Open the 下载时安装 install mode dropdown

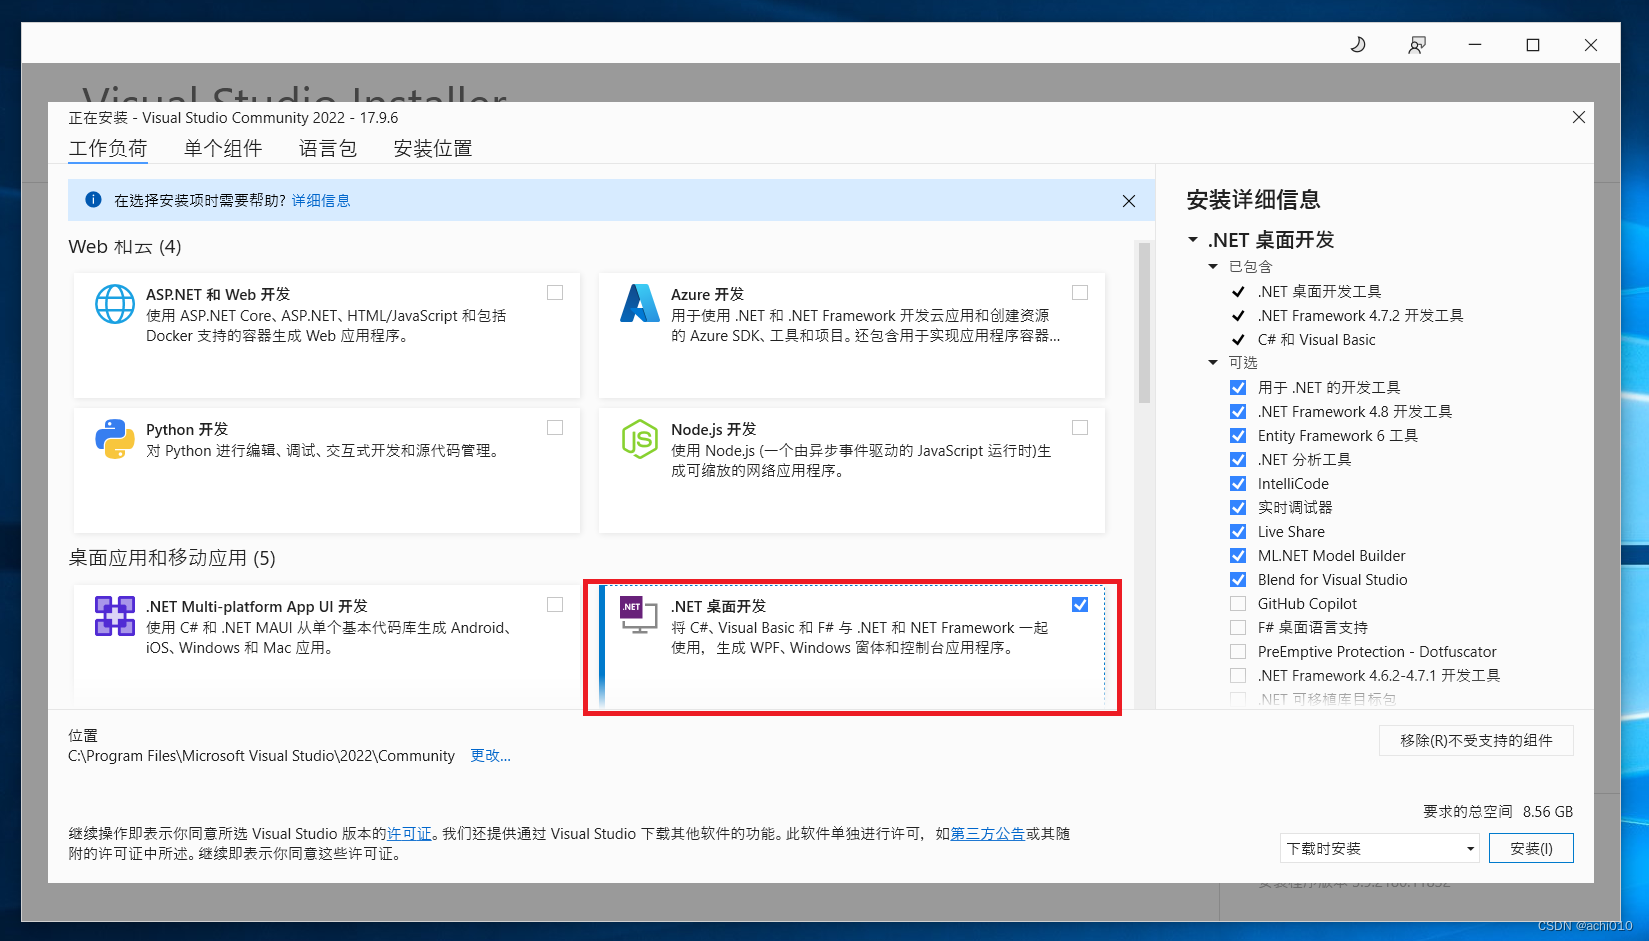click(1380, 848)
